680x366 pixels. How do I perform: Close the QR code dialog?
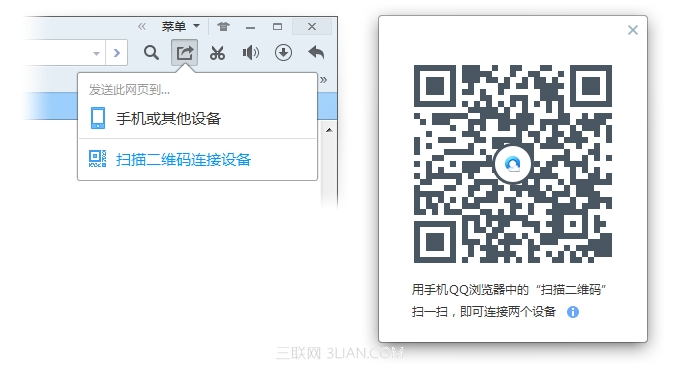[633, 30]
